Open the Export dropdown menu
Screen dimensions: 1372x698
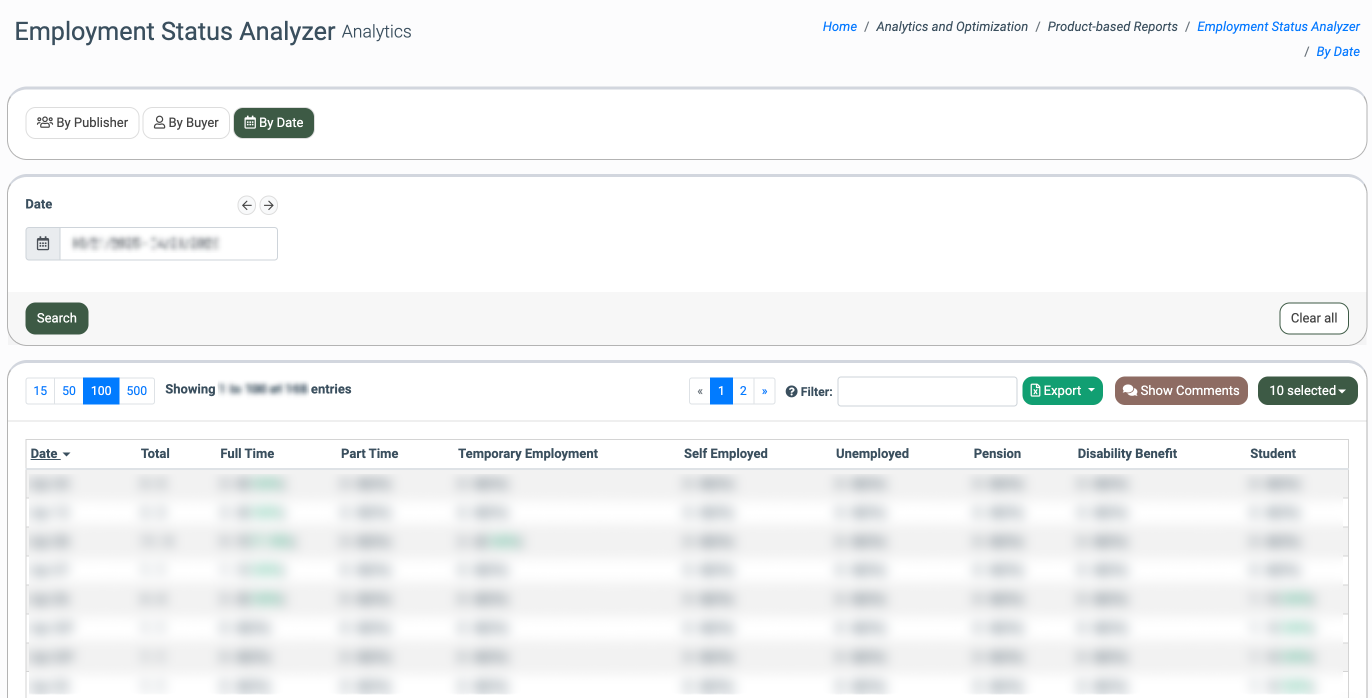click(x=1062, y=391)
